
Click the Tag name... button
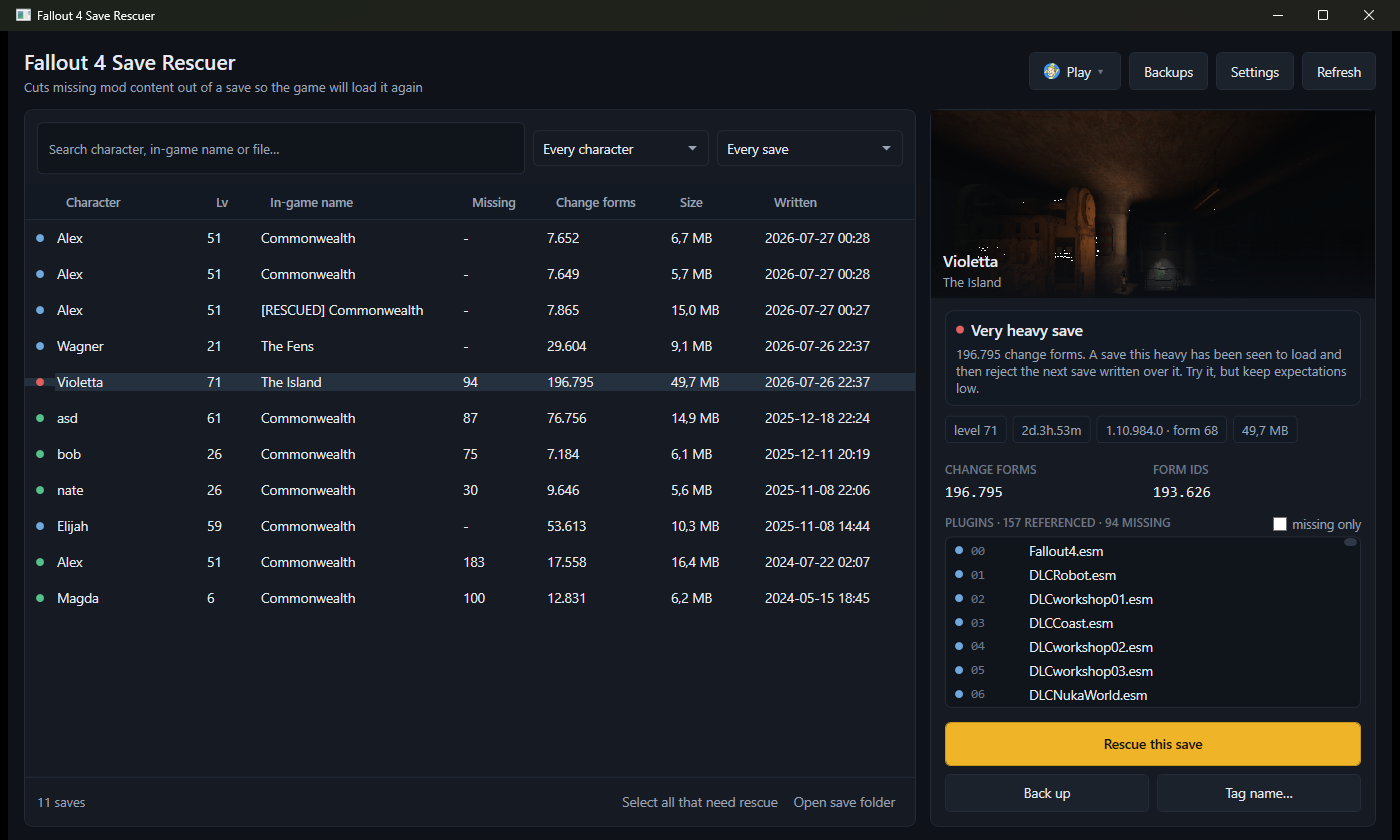(x=1259, y=793)
